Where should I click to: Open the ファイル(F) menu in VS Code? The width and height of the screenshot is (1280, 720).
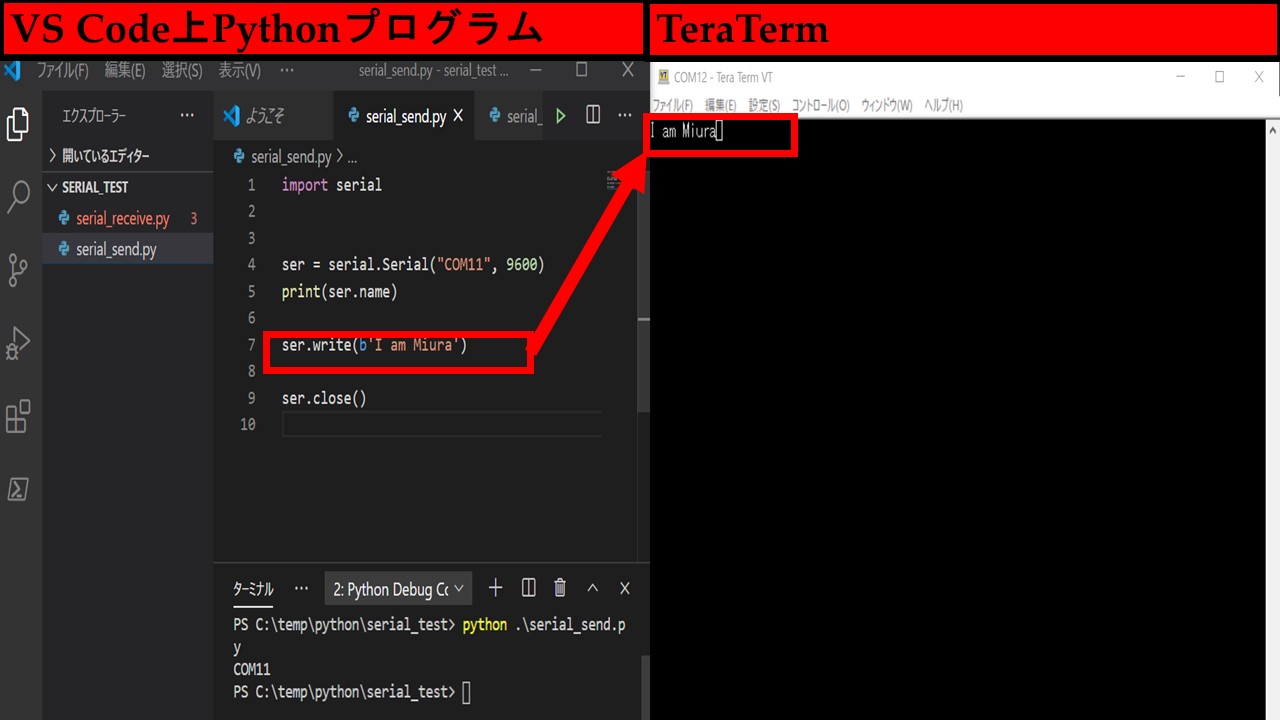pos(63,71)
